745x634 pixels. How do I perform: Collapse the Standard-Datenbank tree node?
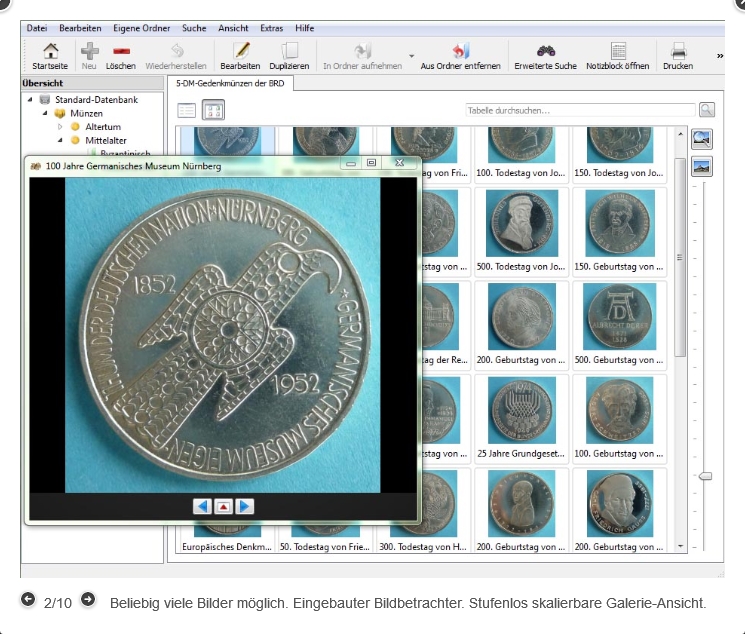coord(30,100)
